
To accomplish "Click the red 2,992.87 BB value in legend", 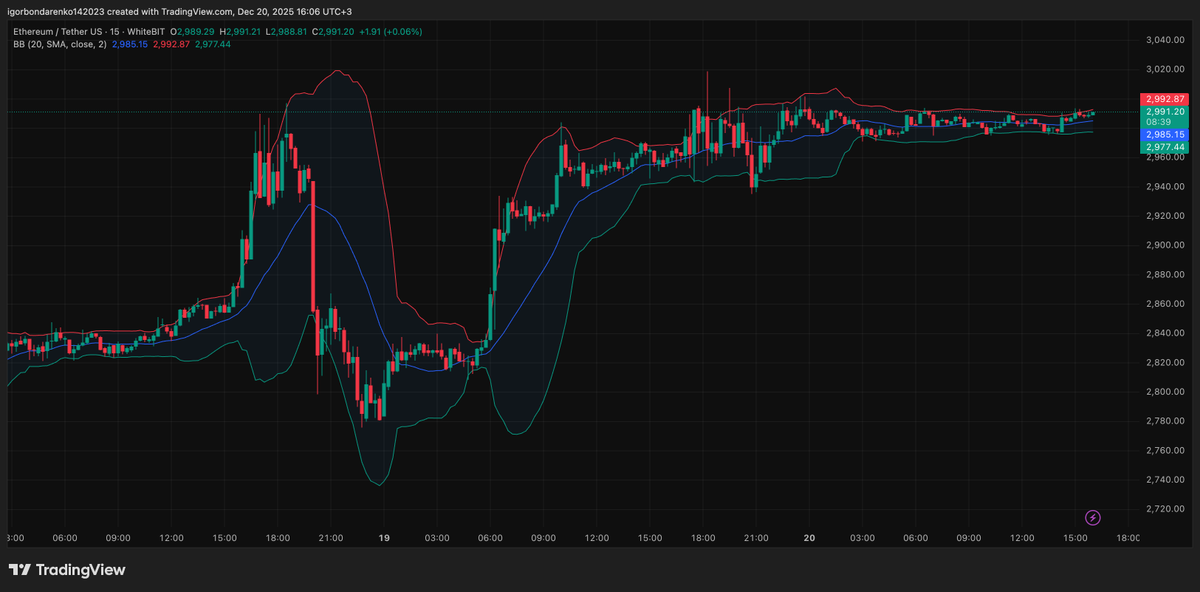I will click(171, 45).
